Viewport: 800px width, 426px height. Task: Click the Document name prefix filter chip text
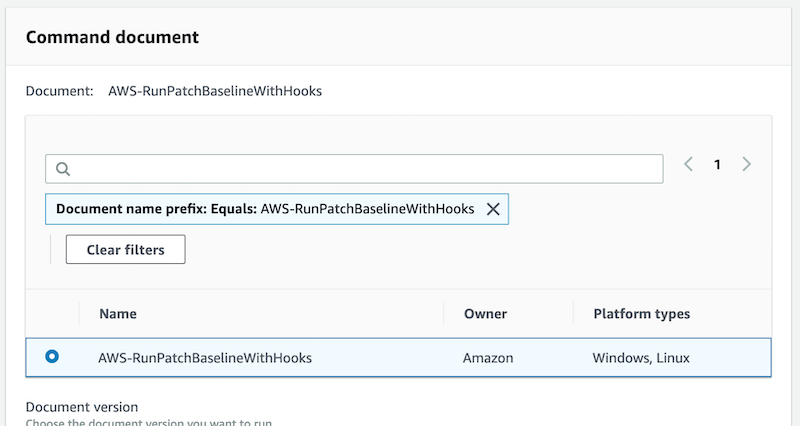pyautogui.click(x=265, y=209)
